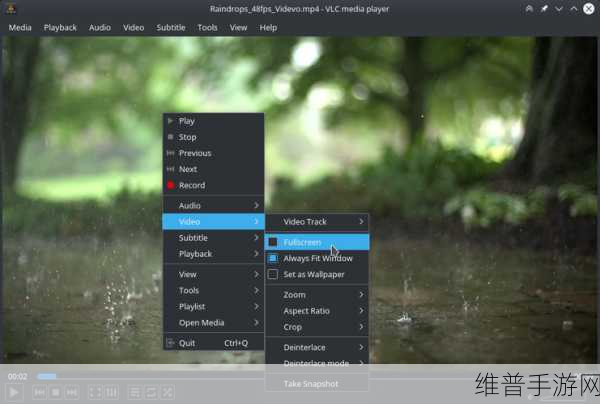Viewport: 600px width, 404px height.
Task: Open the Help menu in the menu bar
Action: (x=268, y=28)
